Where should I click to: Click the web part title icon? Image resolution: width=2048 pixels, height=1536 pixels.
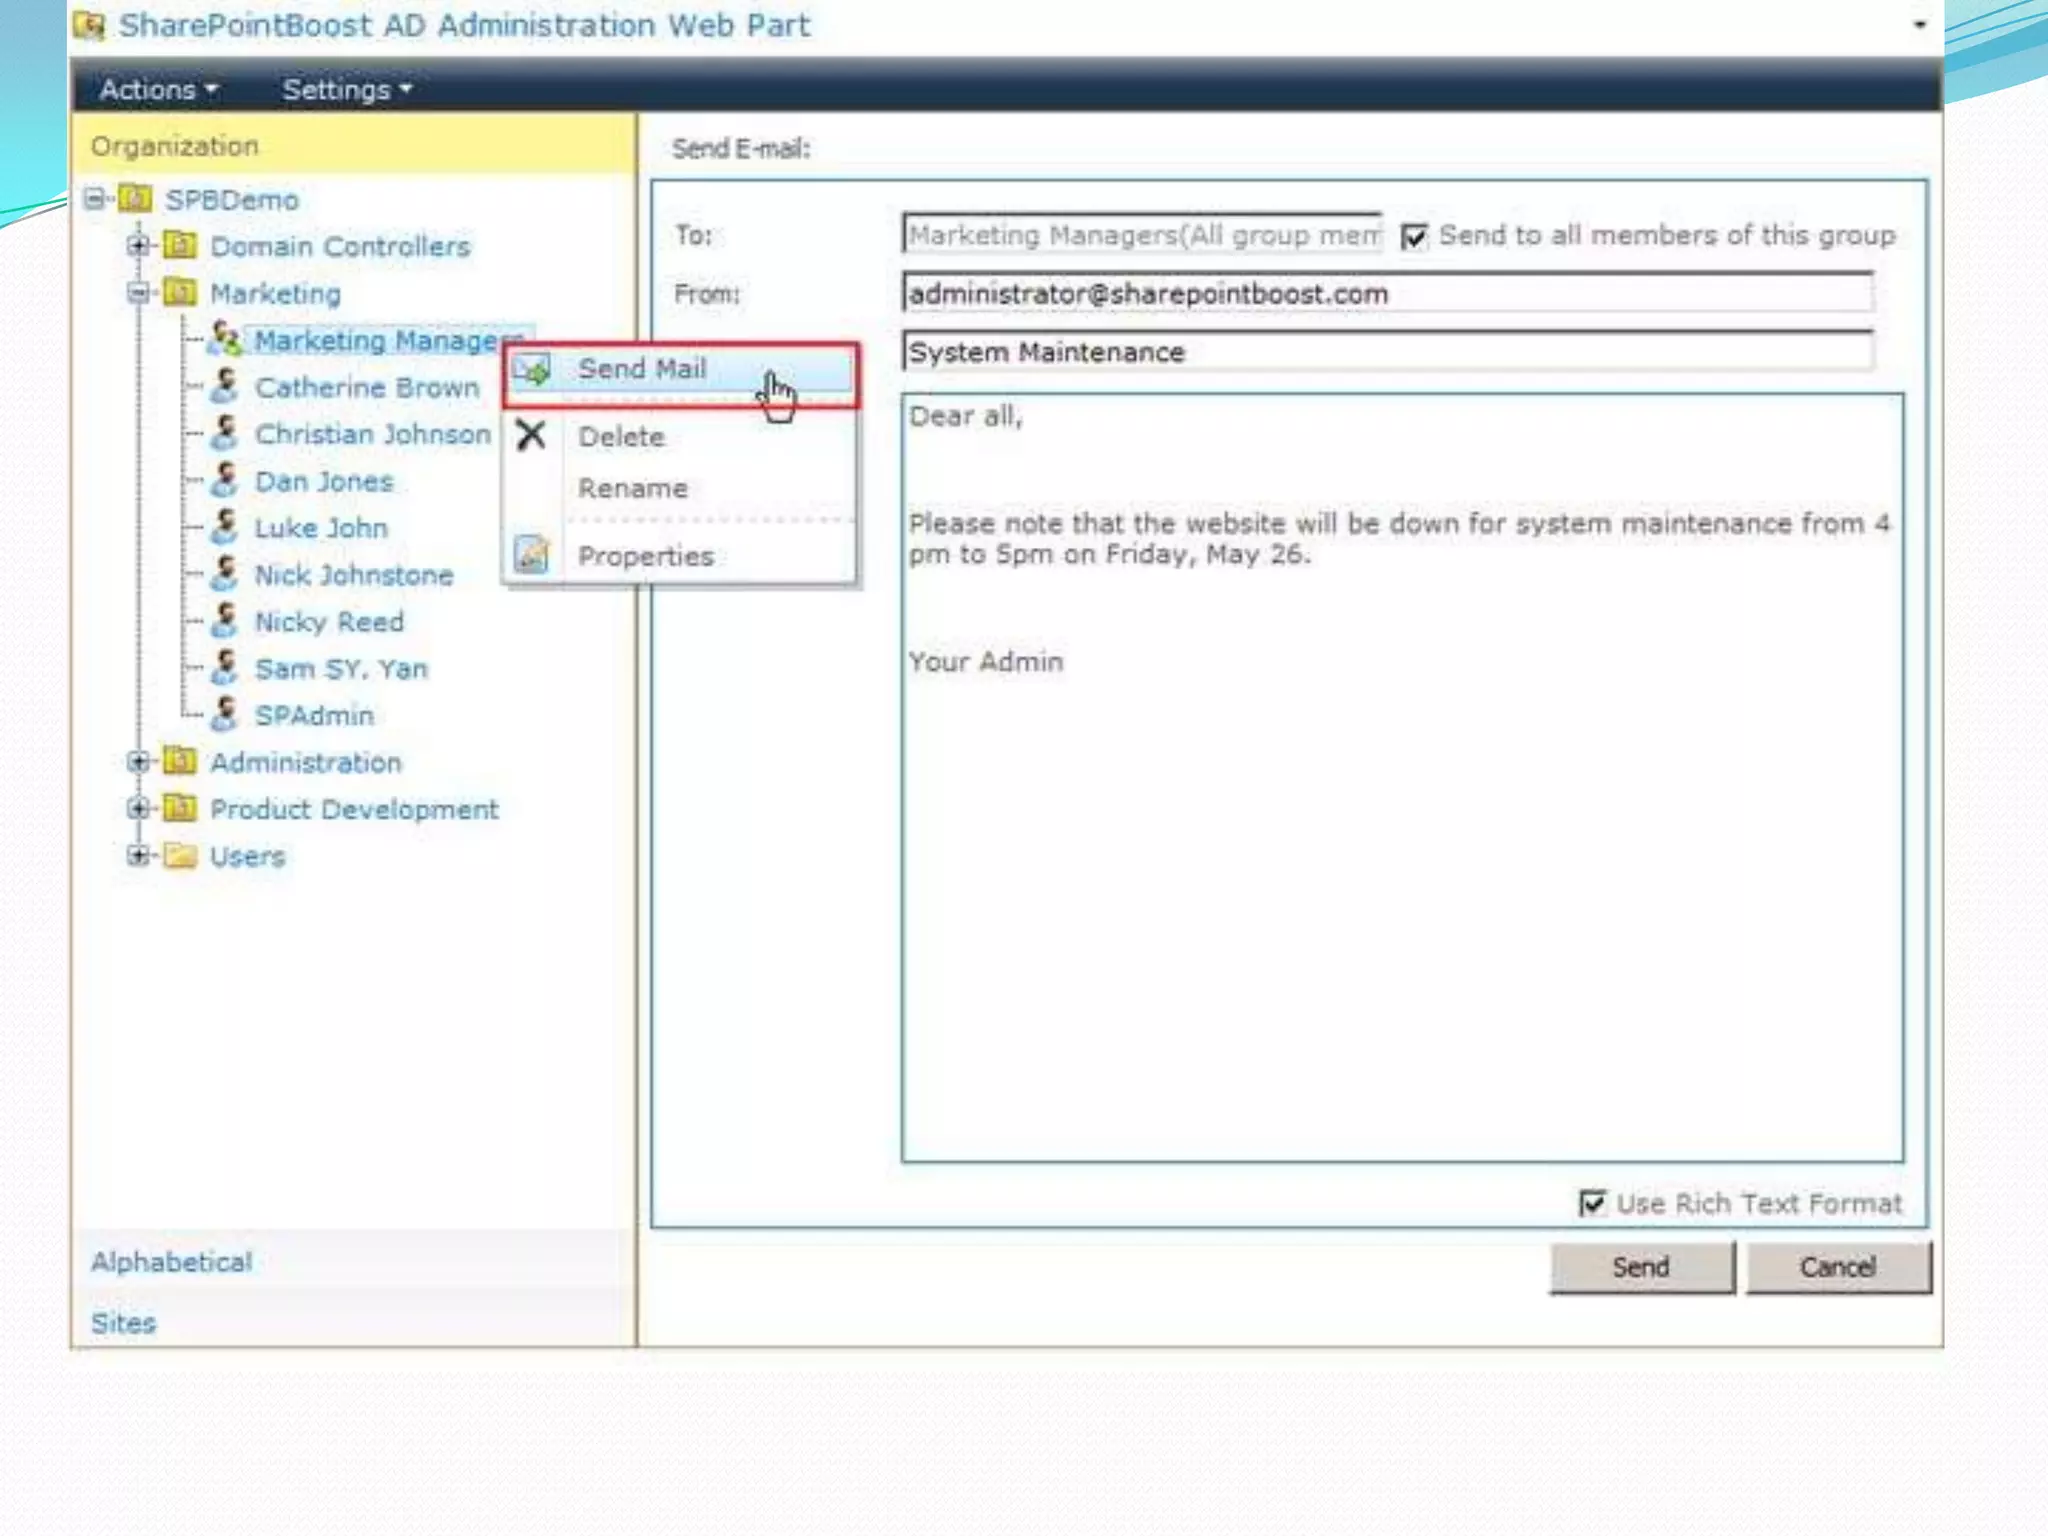pyautogui.click(x=90, y=25)
